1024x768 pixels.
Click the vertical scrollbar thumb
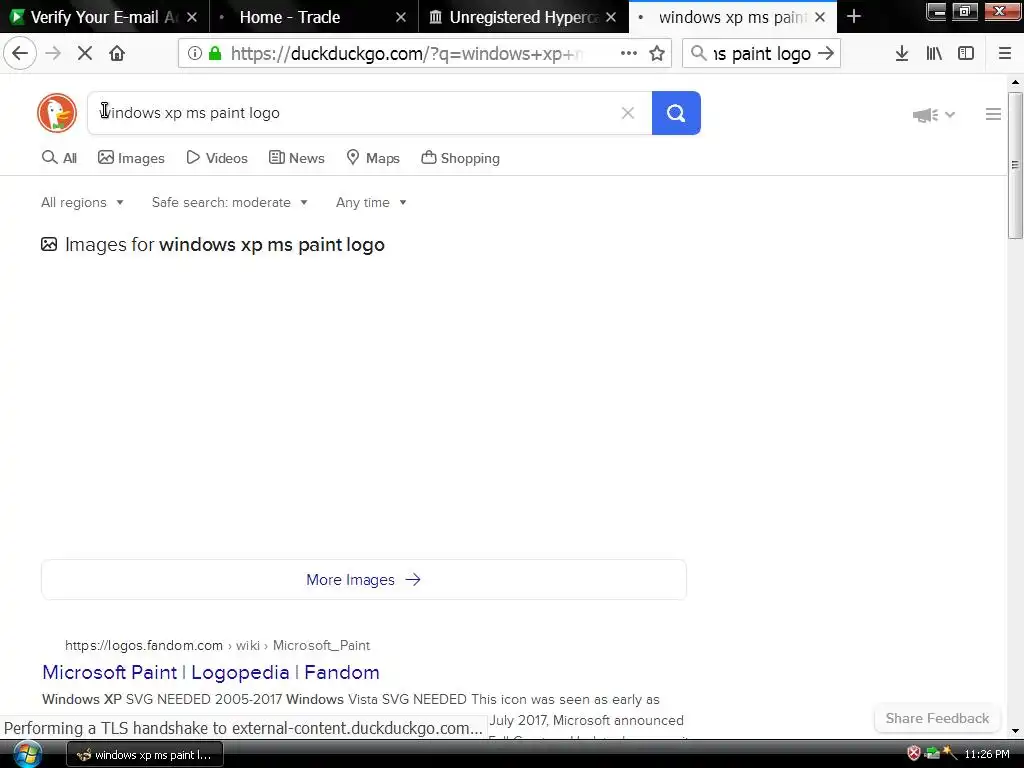tap(1015, 166)
